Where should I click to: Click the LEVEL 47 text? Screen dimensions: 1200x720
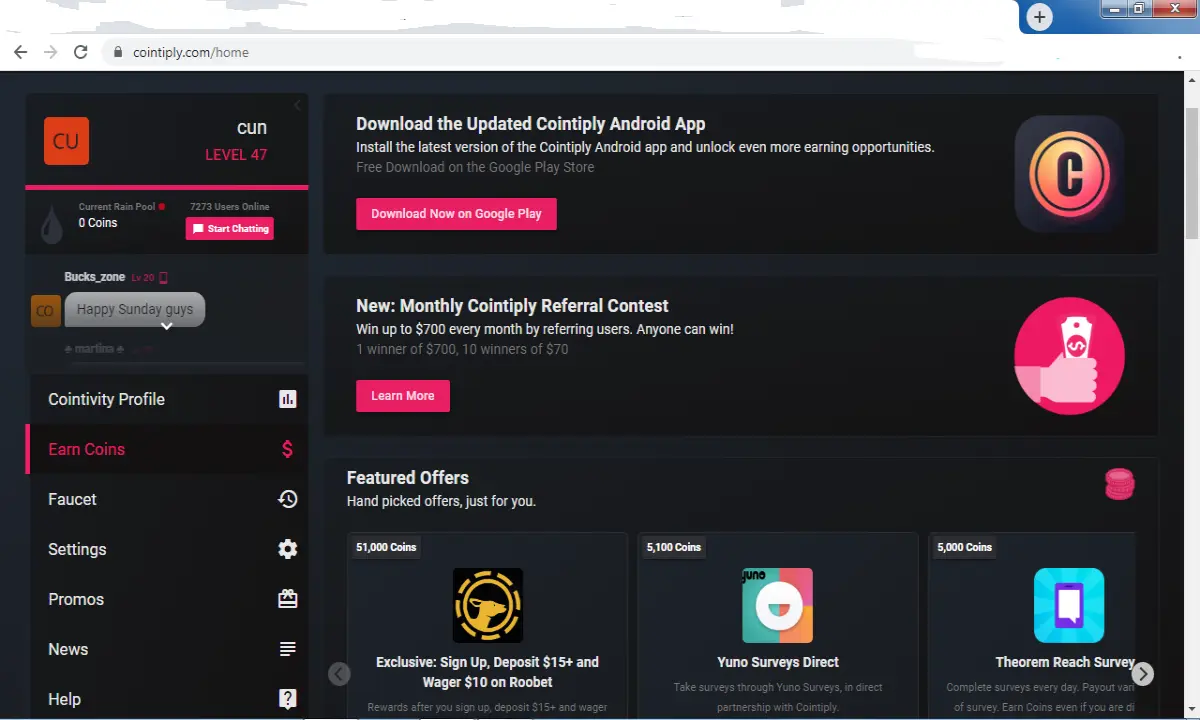pyautogui.click(x=236, y=155)
